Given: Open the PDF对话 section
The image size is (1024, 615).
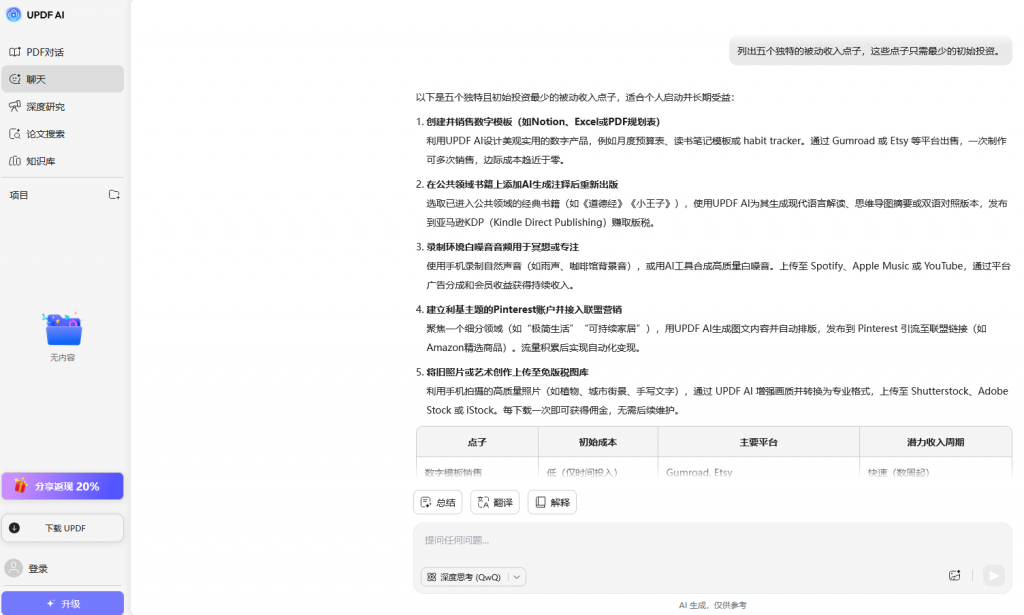Looking at the screenshot, I should point(44,52).
